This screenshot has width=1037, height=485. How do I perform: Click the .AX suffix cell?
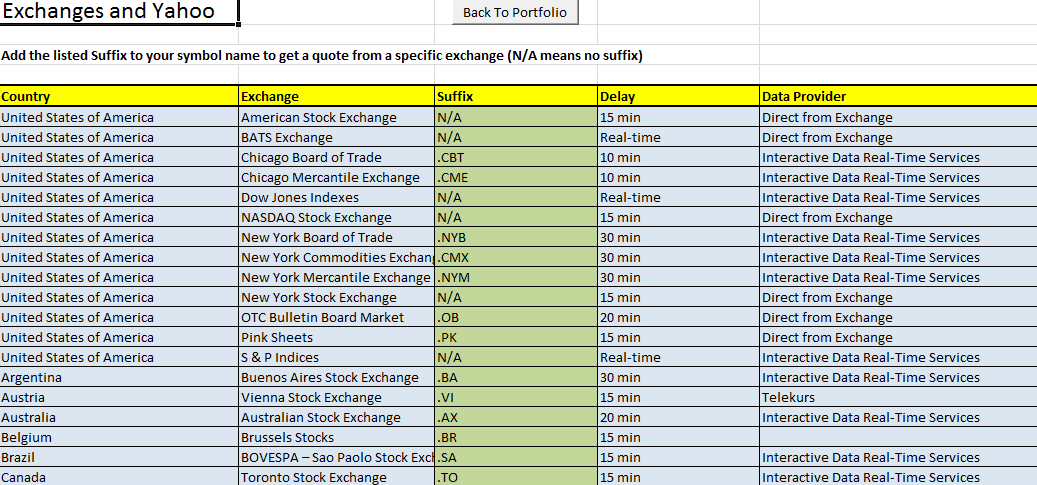(515, 417)
